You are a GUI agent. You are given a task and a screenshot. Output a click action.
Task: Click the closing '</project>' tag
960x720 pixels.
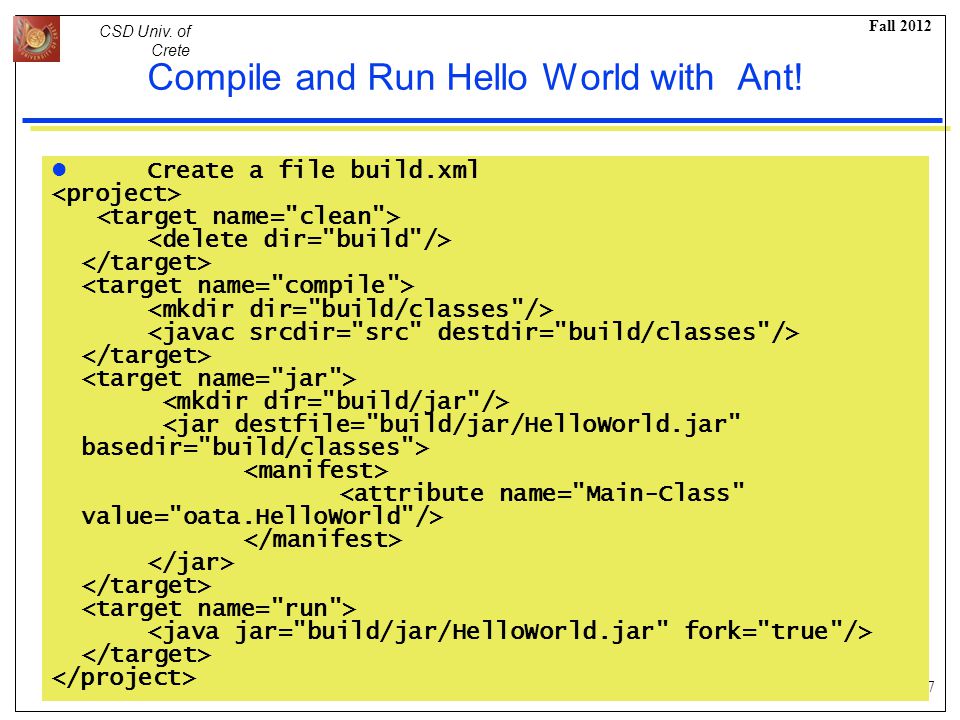(124, 677)
